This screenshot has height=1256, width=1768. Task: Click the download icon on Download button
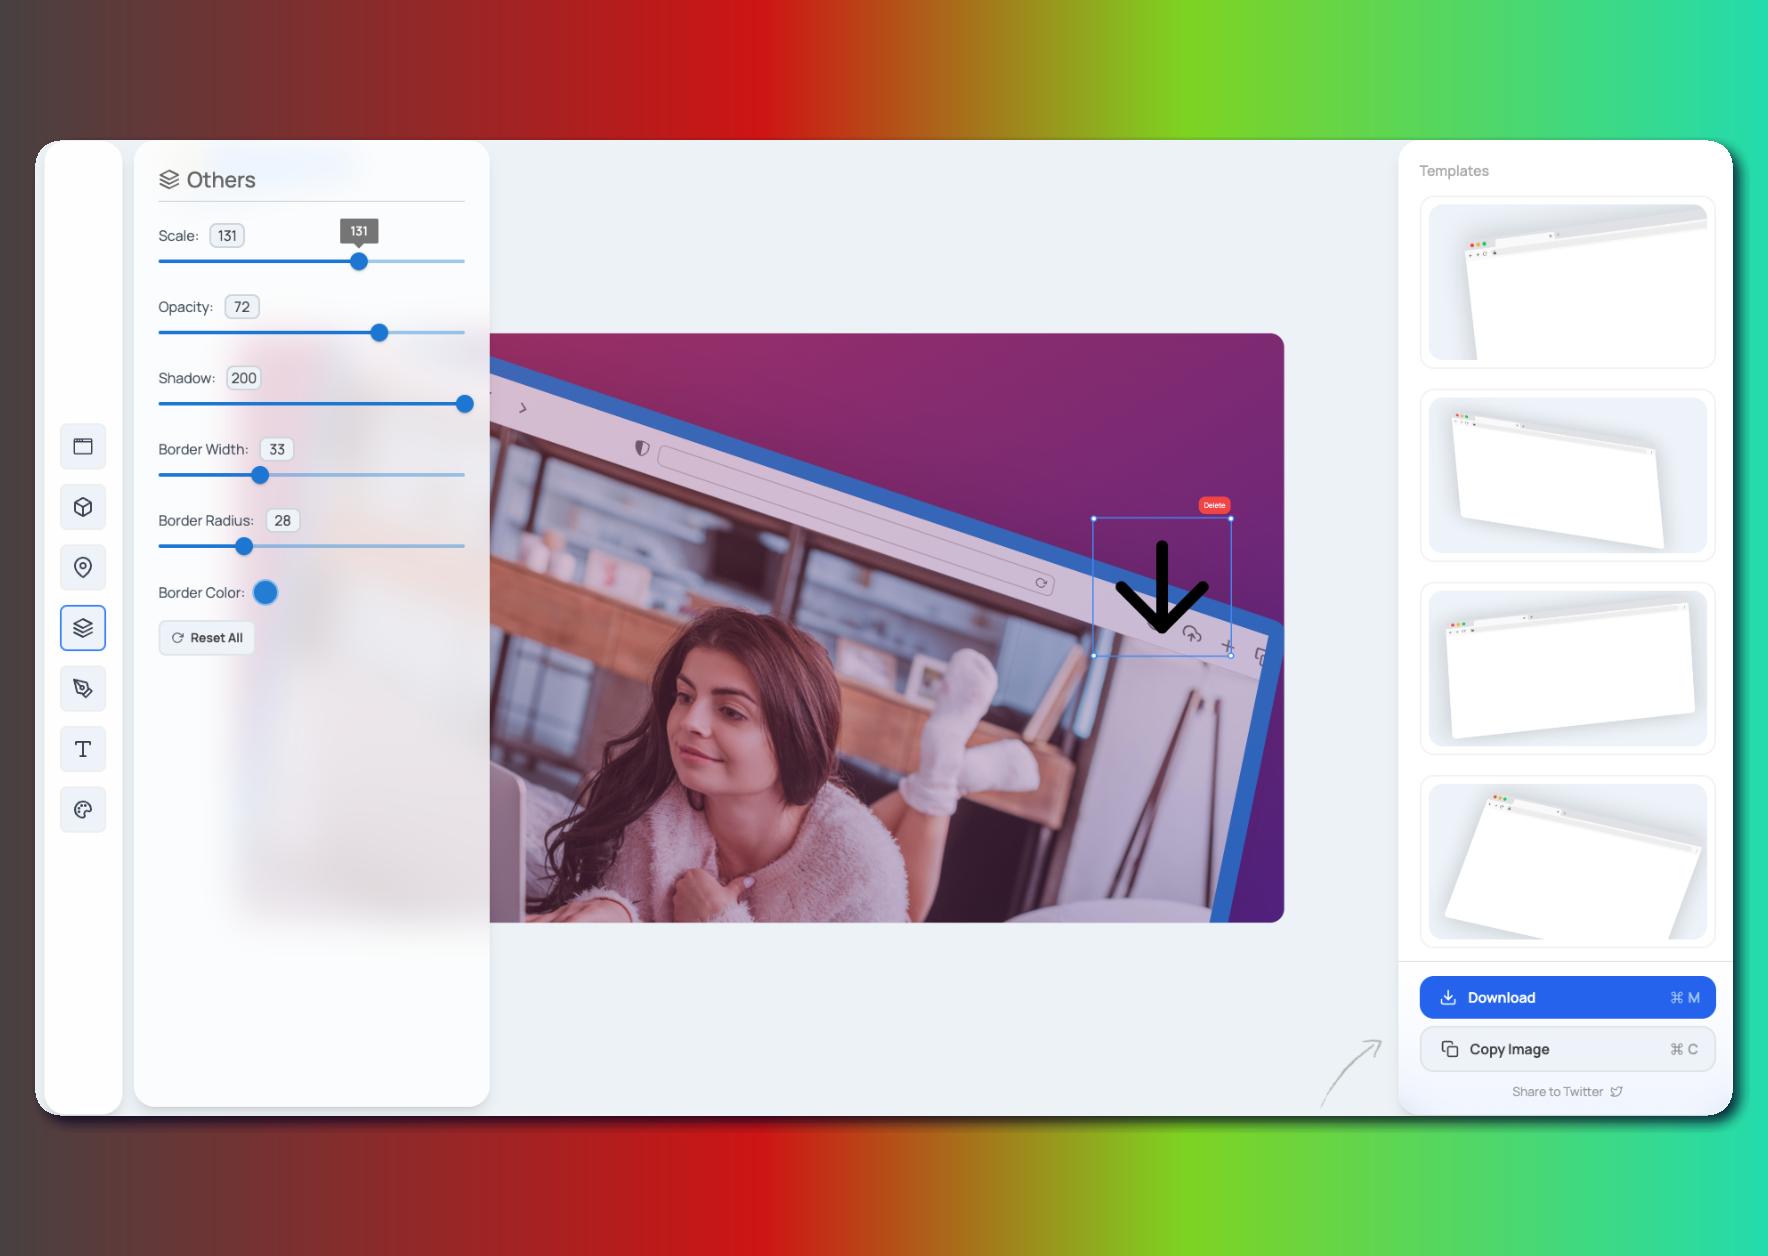click(1448, 997)
